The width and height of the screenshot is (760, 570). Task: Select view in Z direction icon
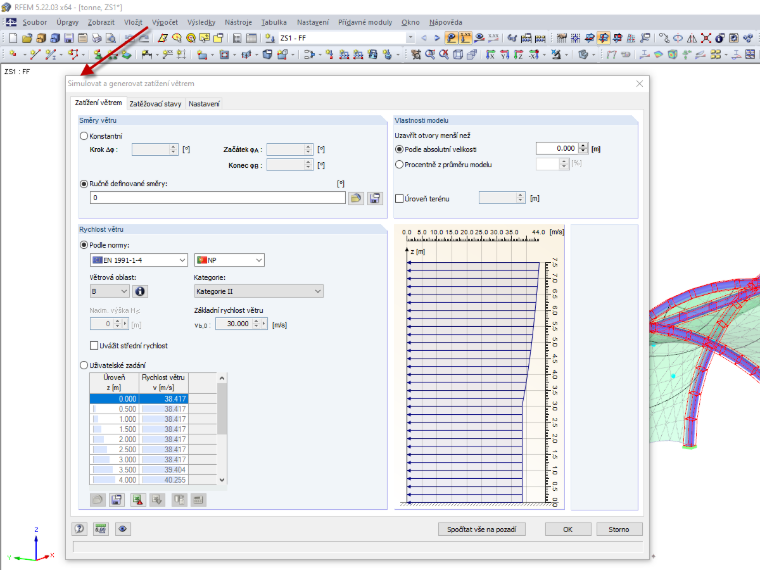coord(519,55)
